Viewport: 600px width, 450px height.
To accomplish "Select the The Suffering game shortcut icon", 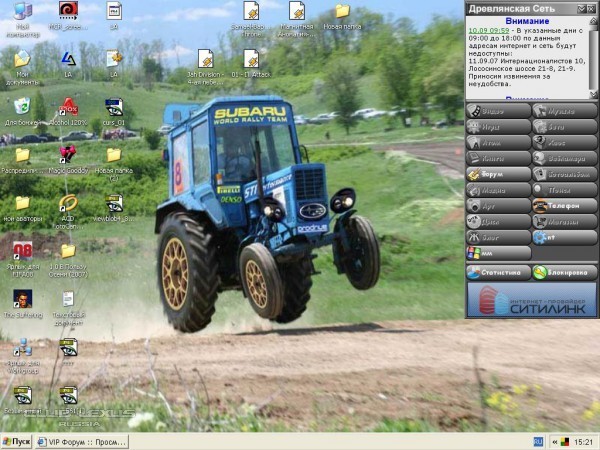I will tap(23, 304).
